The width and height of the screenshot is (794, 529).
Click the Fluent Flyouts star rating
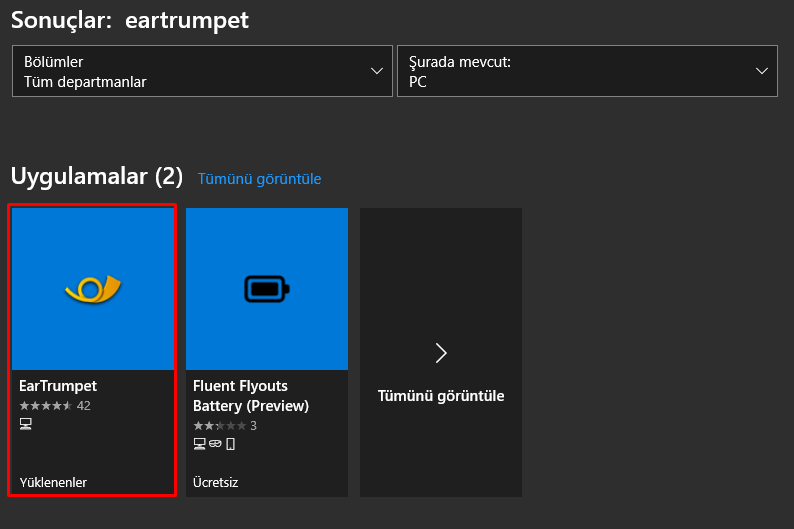219,425
